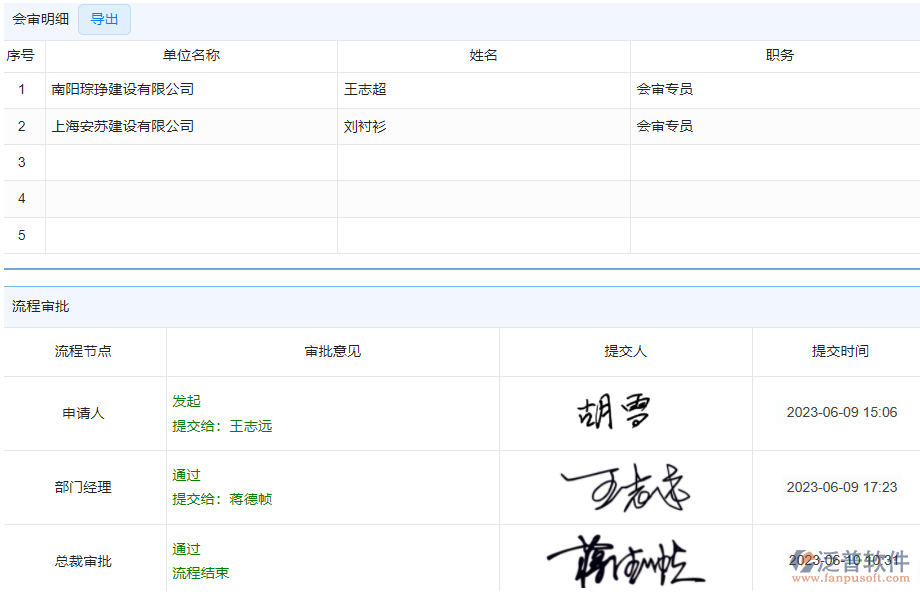This screenshot has width=920, height=594.
Task: Click the 导出 (Export) button
Action: [x=104, y=19]
